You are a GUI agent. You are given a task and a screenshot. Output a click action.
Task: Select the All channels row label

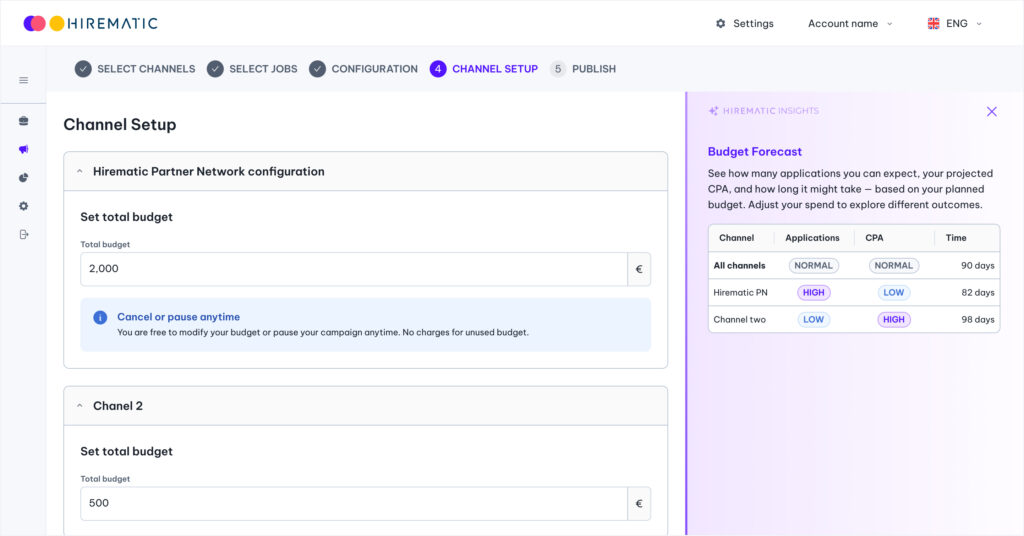coord(739,266)
